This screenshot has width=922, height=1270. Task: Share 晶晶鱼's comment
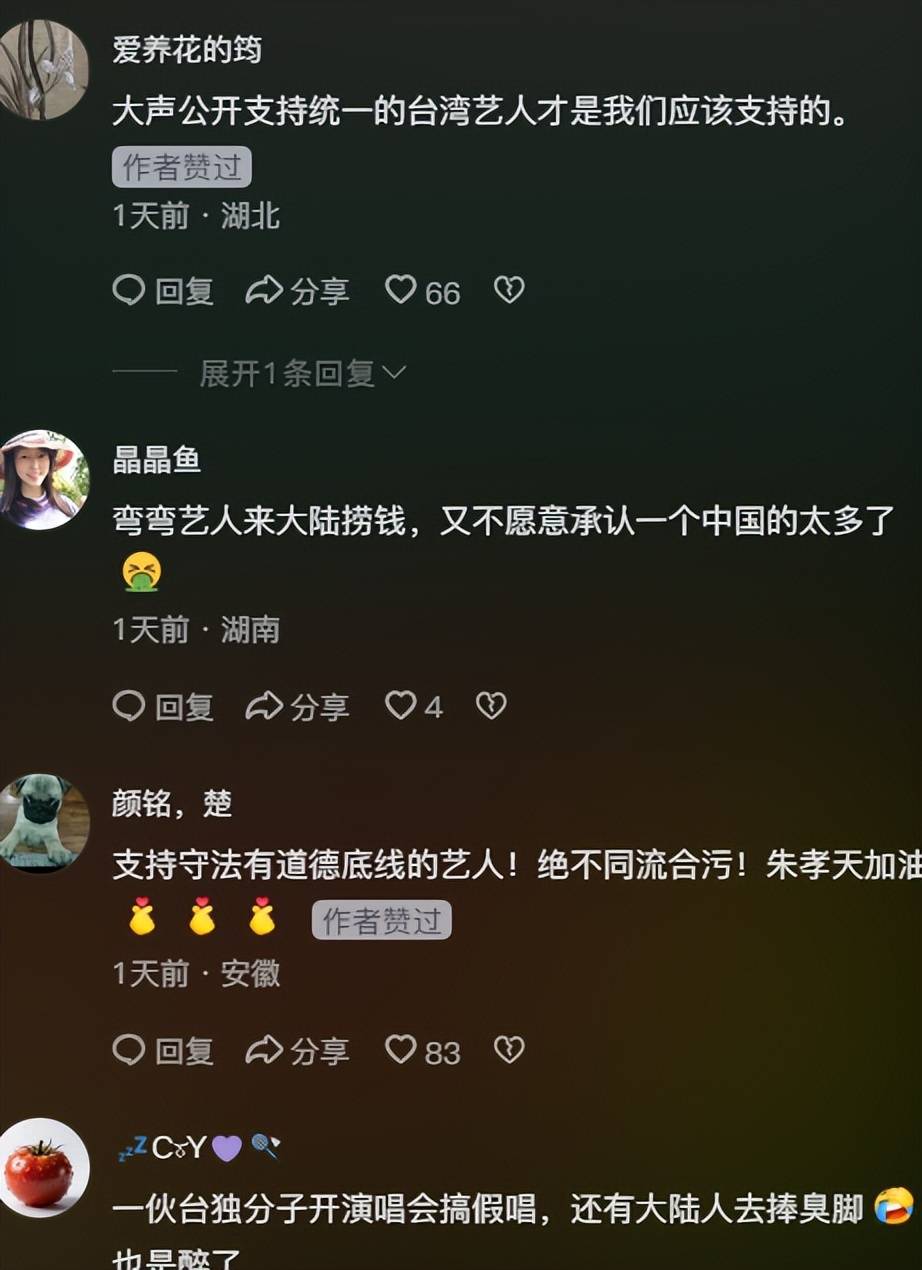click(x=297, y=707)
